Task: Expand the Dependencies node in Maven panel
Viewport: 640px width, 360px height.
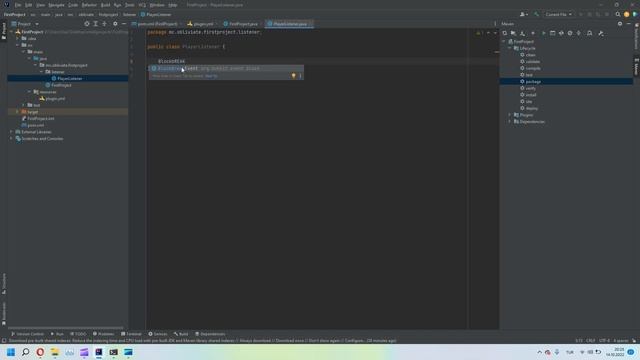Action: [510, 122]
